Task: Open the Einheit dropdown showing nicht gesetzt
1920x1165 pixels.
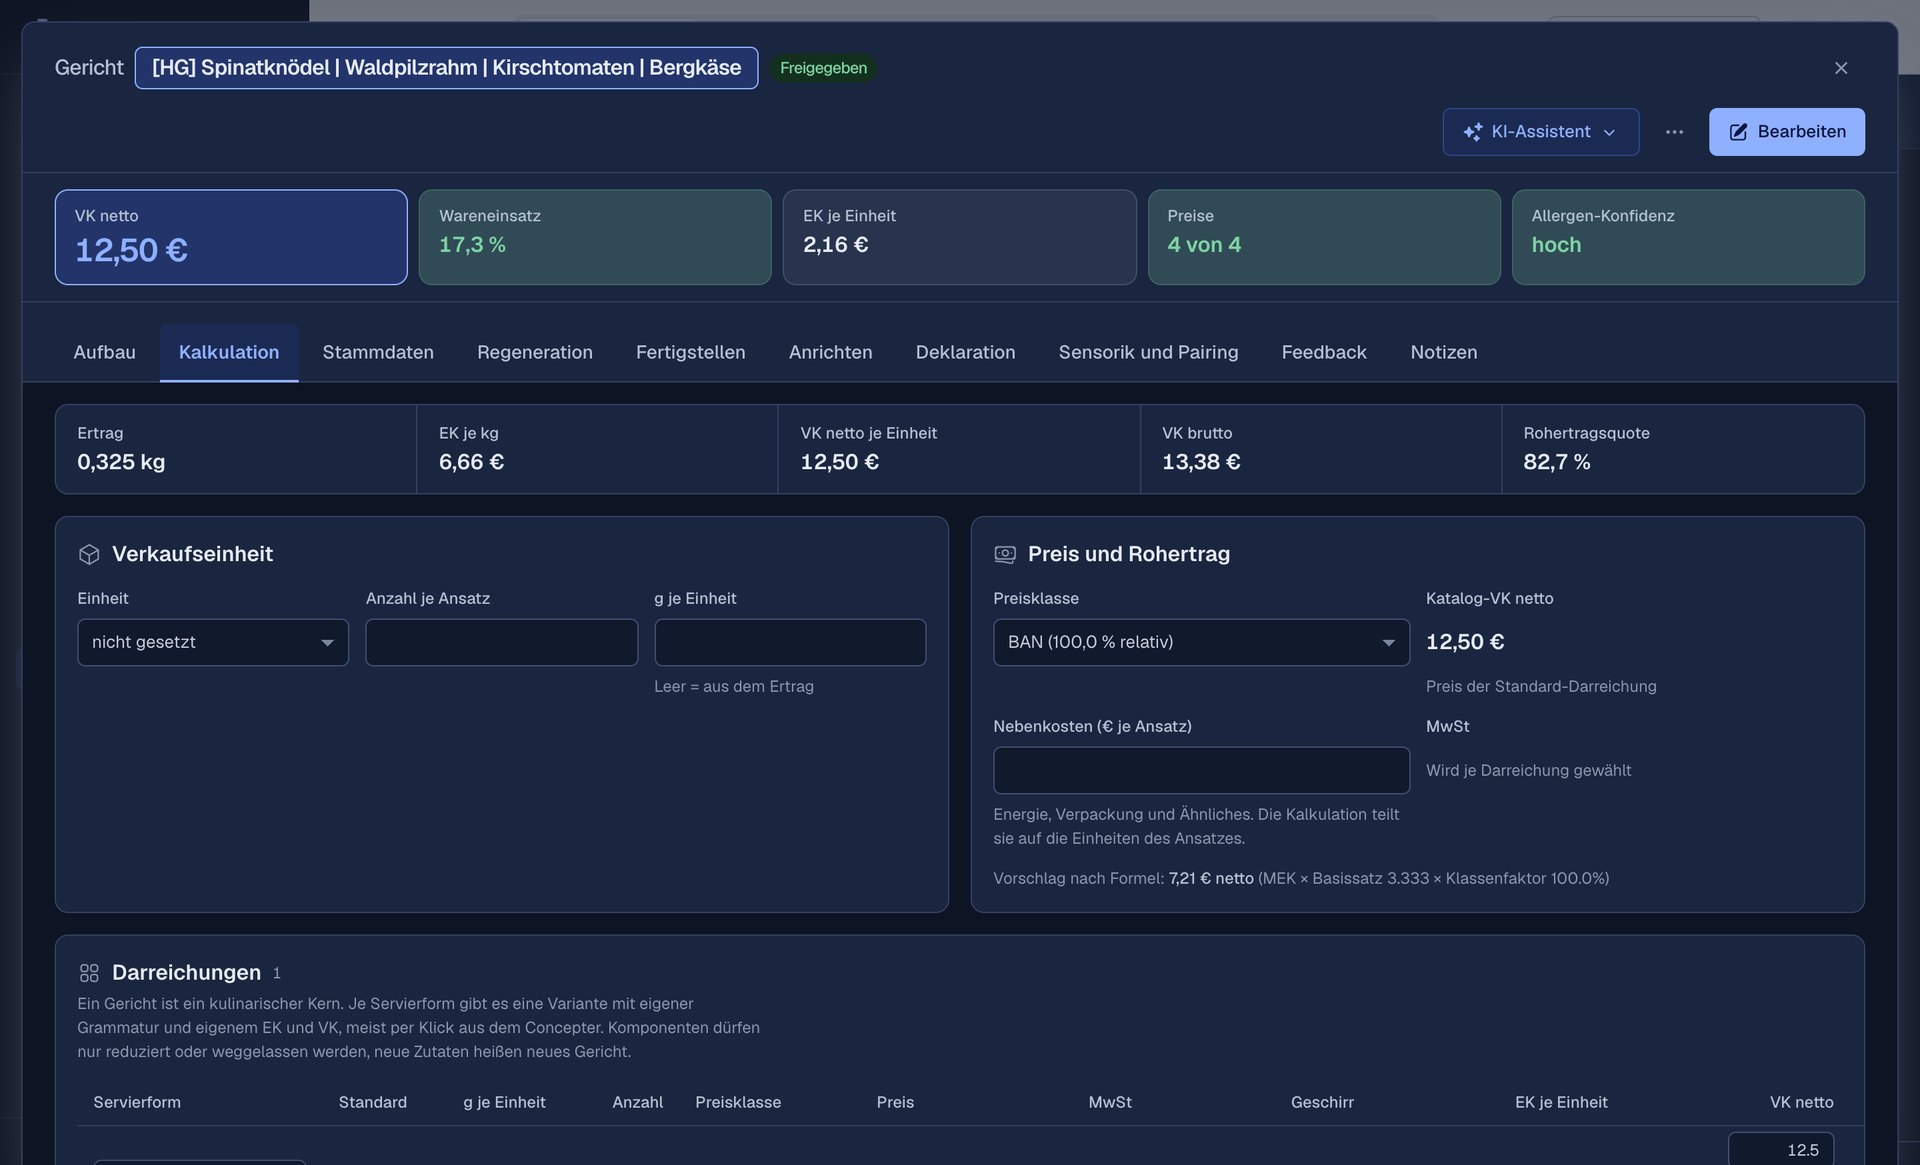Action: (213, 642)
